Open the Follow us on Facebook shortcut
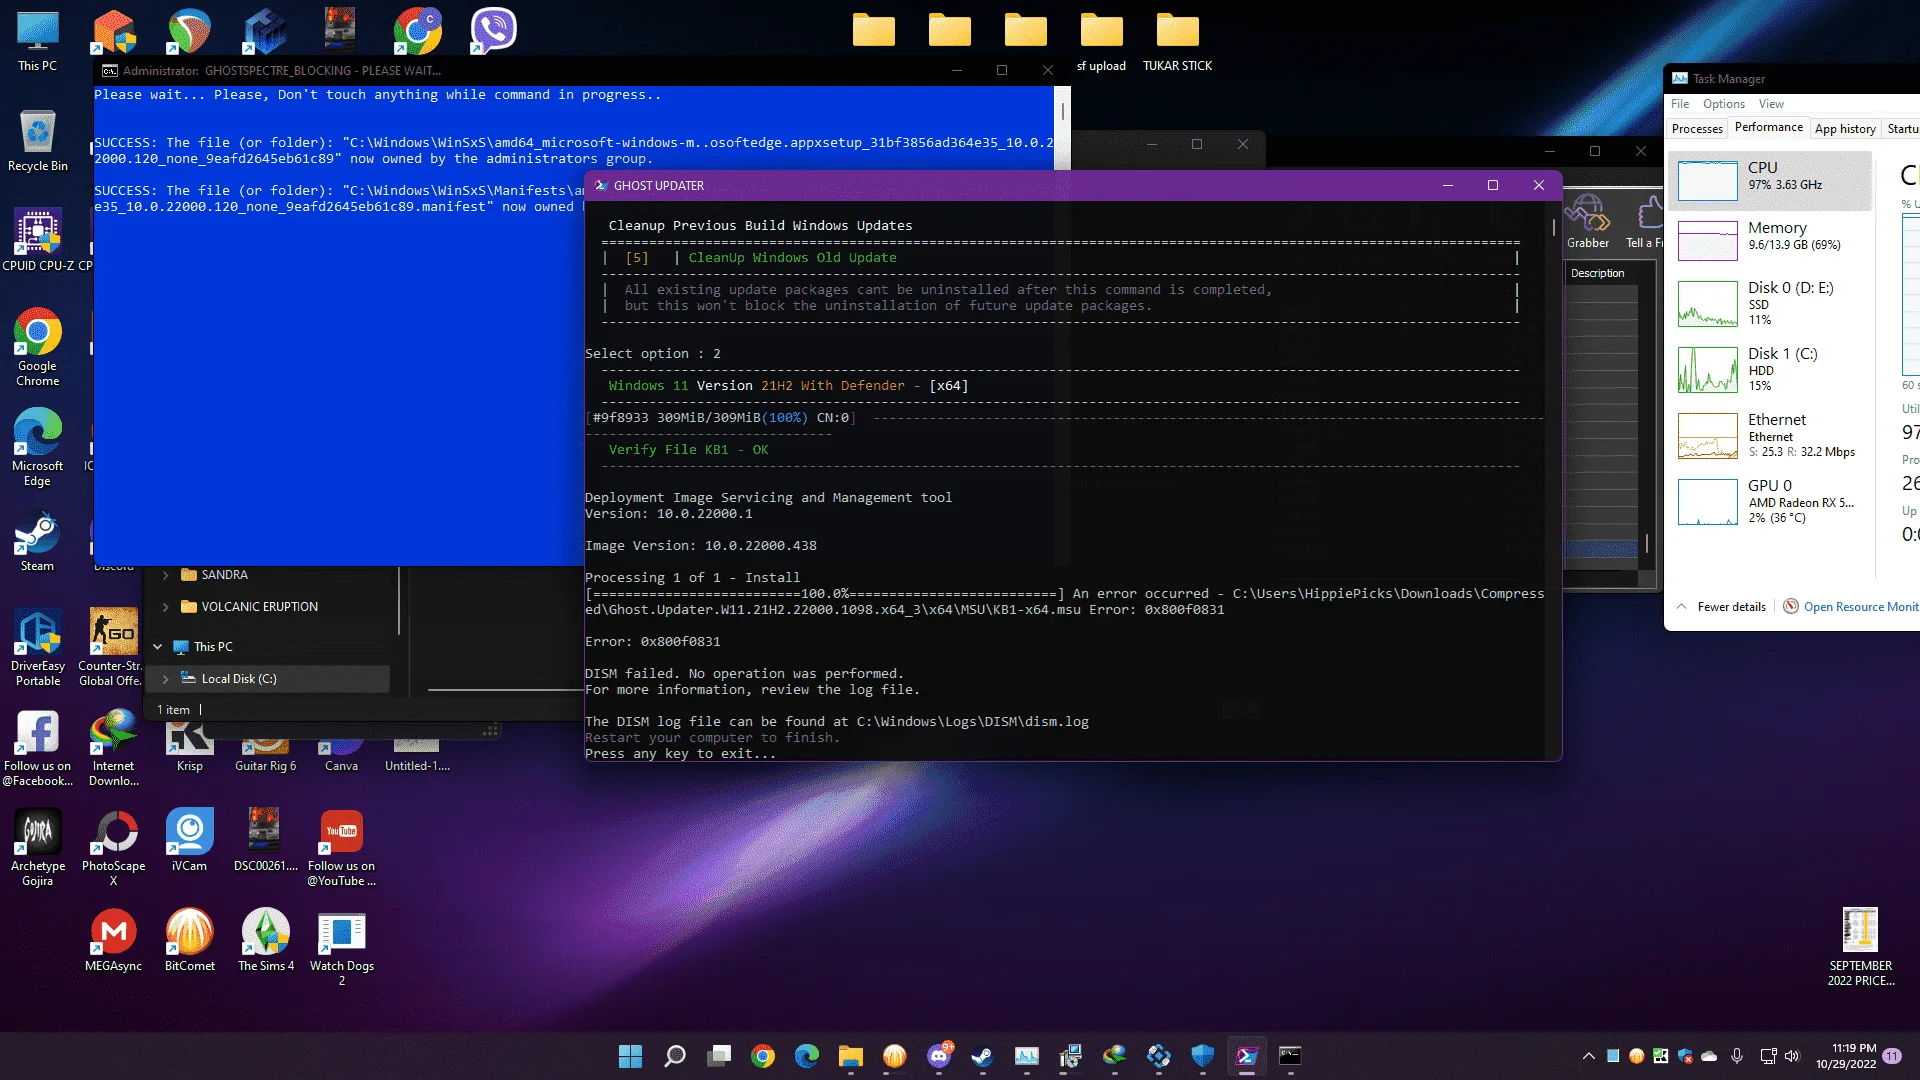Screen dimensions: 1920x1080 pos(38,747)
